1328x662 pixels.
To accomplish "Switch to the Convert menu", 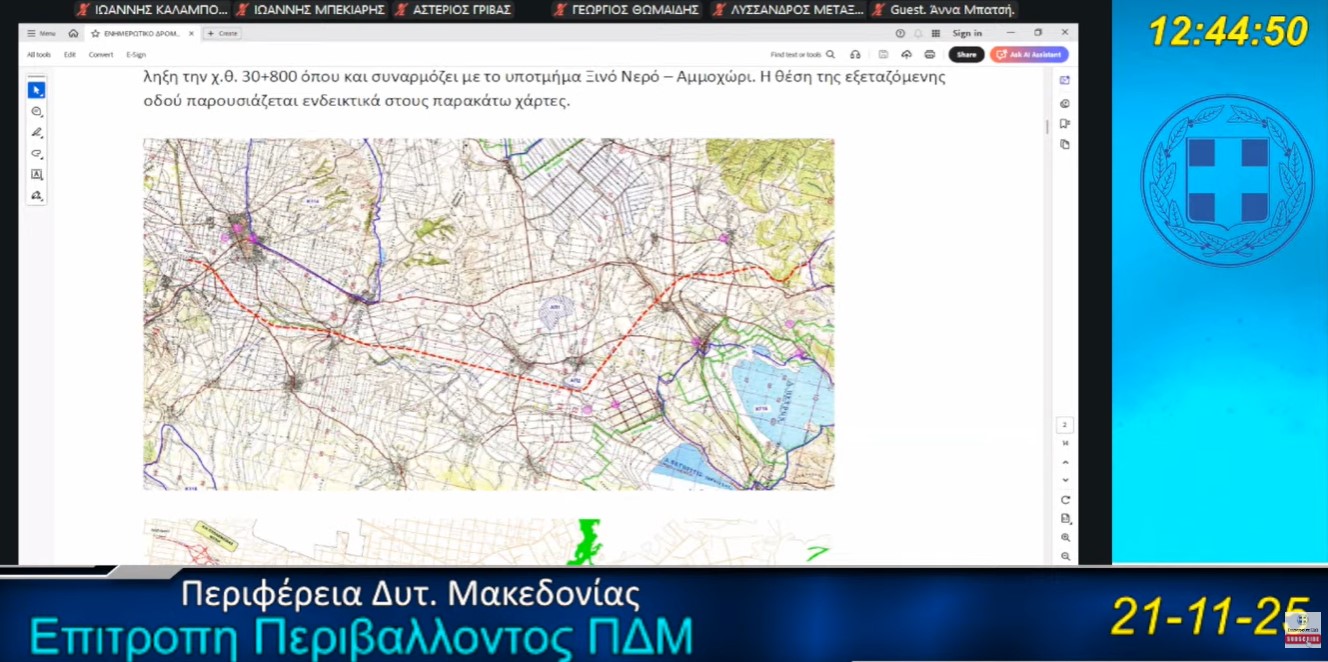I will tap(101, 54).
